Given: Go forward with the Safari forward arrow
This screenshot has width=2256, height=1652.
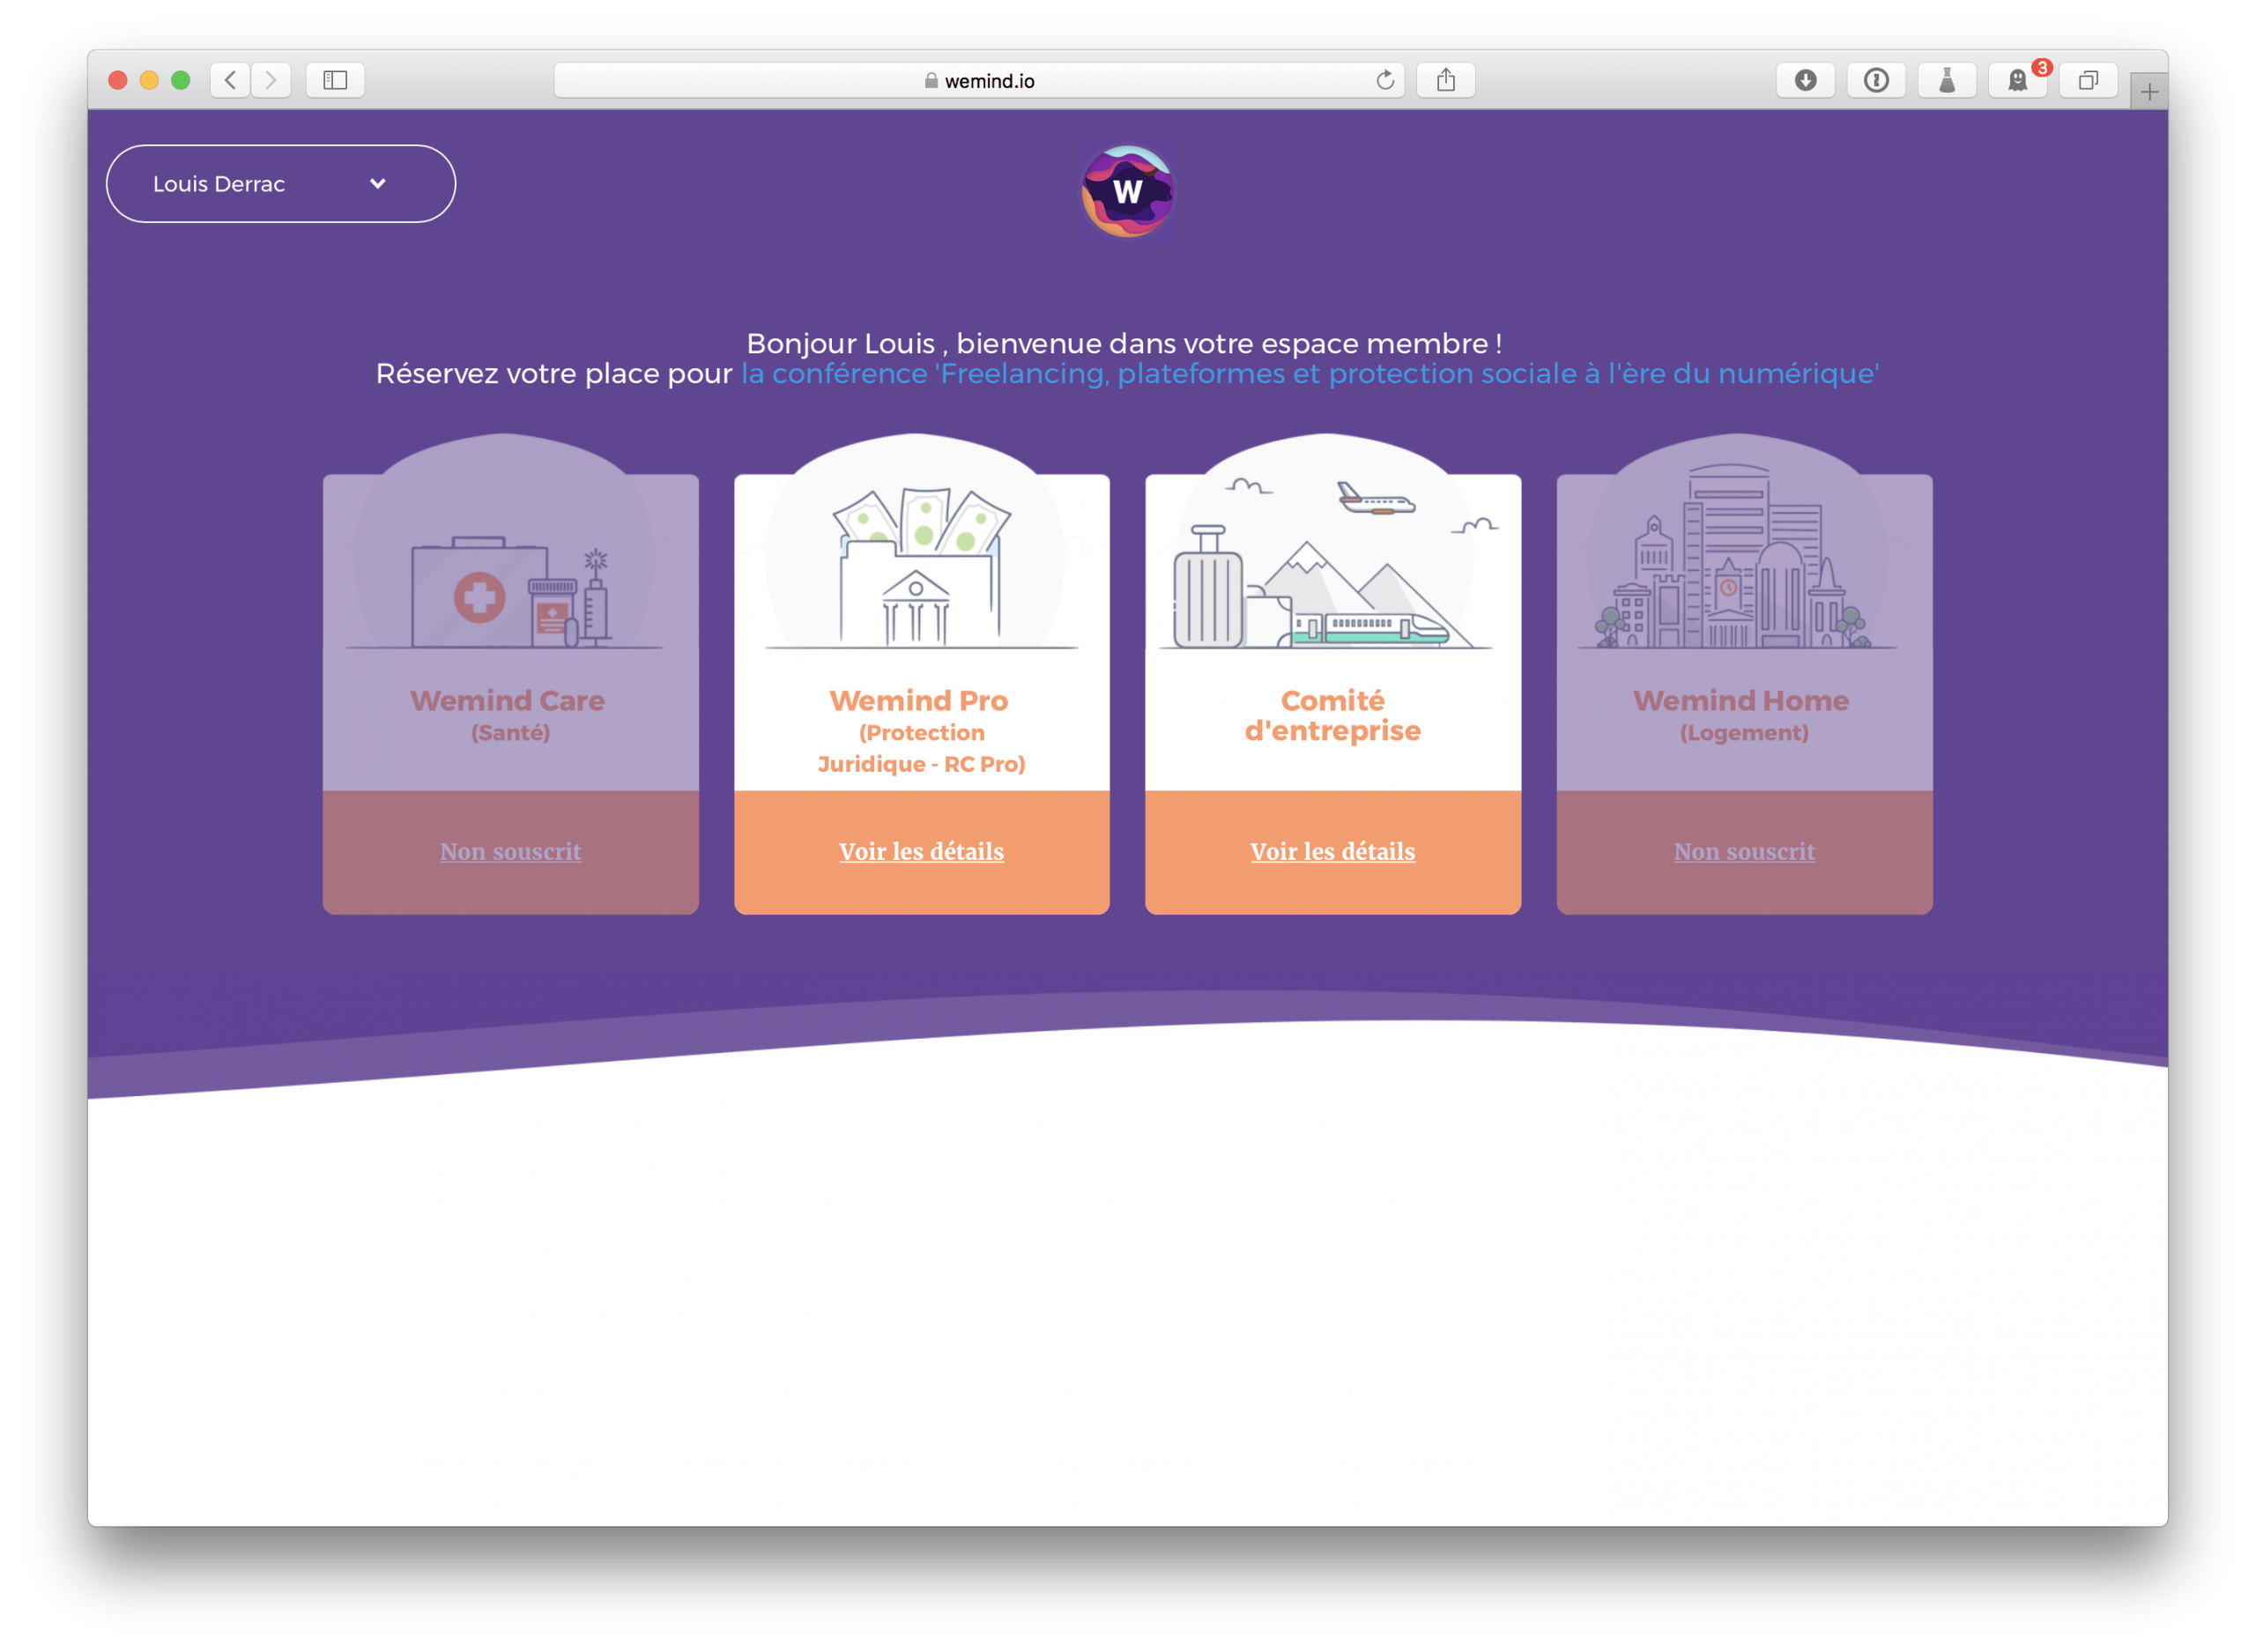Looking at the screenshot, I should pyautogui.click(x=271, y=80).
